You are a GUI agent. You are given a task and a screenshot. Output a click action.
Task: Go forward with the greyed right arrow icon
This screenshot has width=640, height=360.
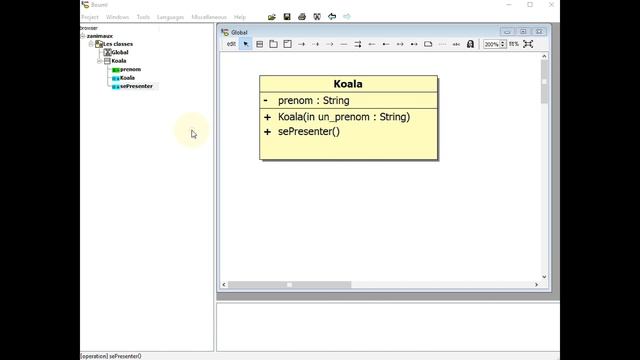347,17
